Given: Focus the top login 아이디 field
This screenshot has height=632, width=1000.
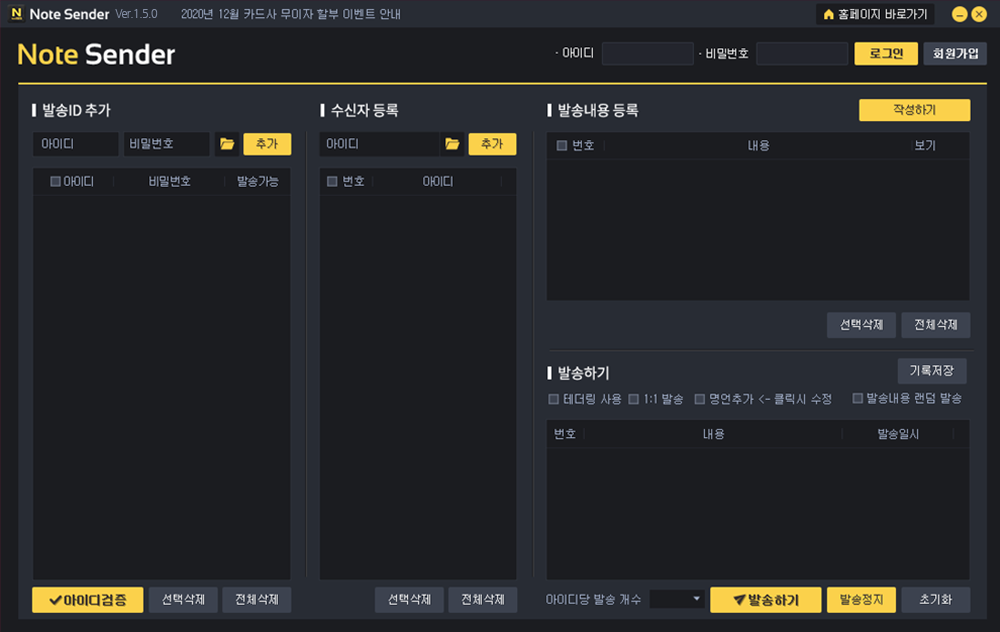Looking at the screenshot, I should [x=647, y=54].
